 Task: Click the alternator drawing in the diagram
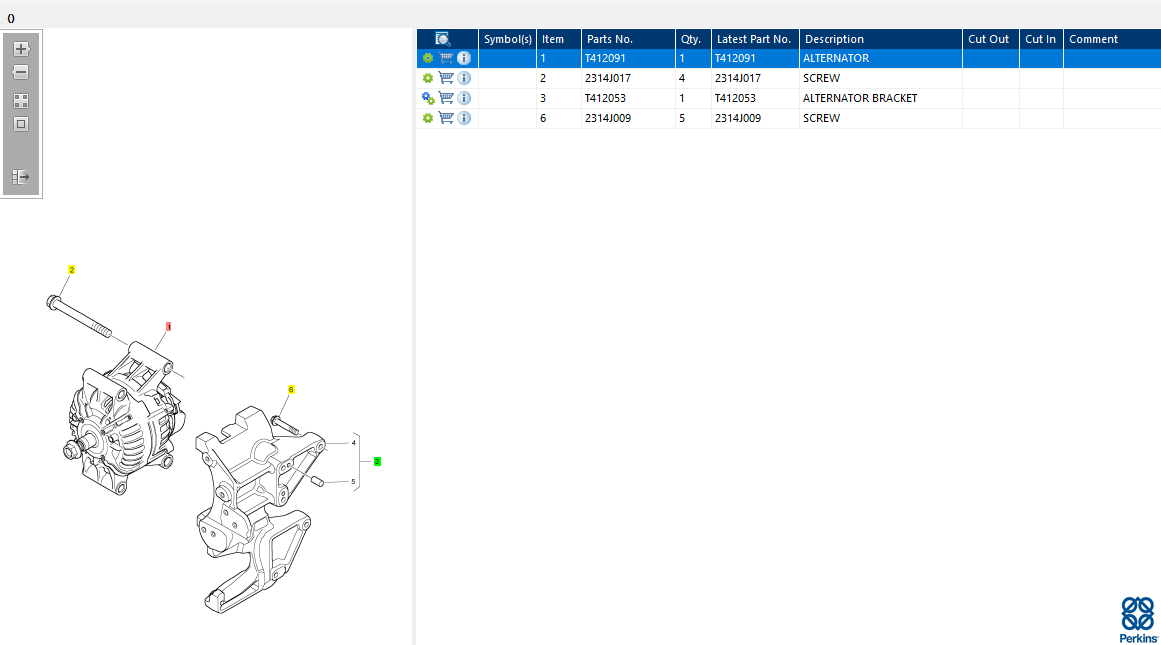124,418
